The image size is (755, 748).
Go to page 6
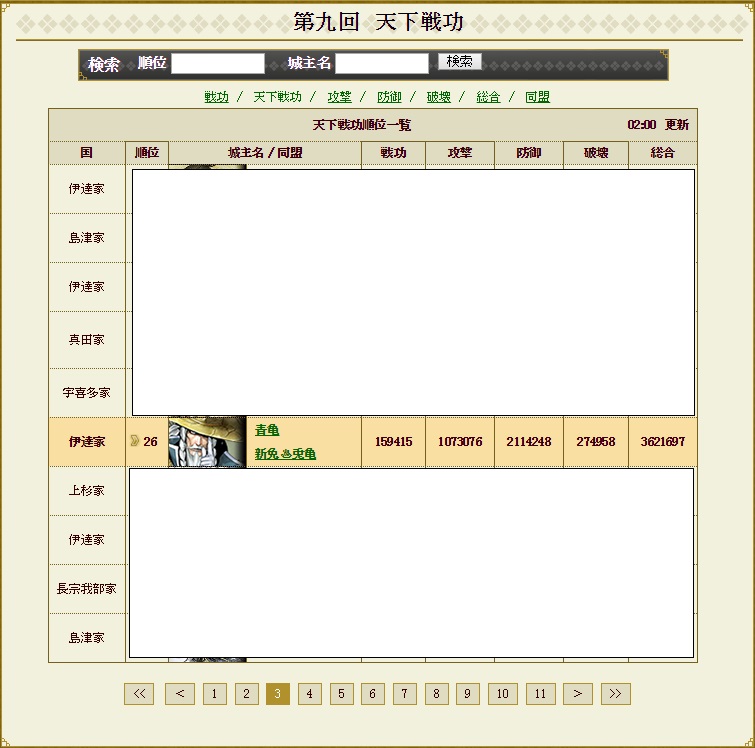click(x=373, y=694)
